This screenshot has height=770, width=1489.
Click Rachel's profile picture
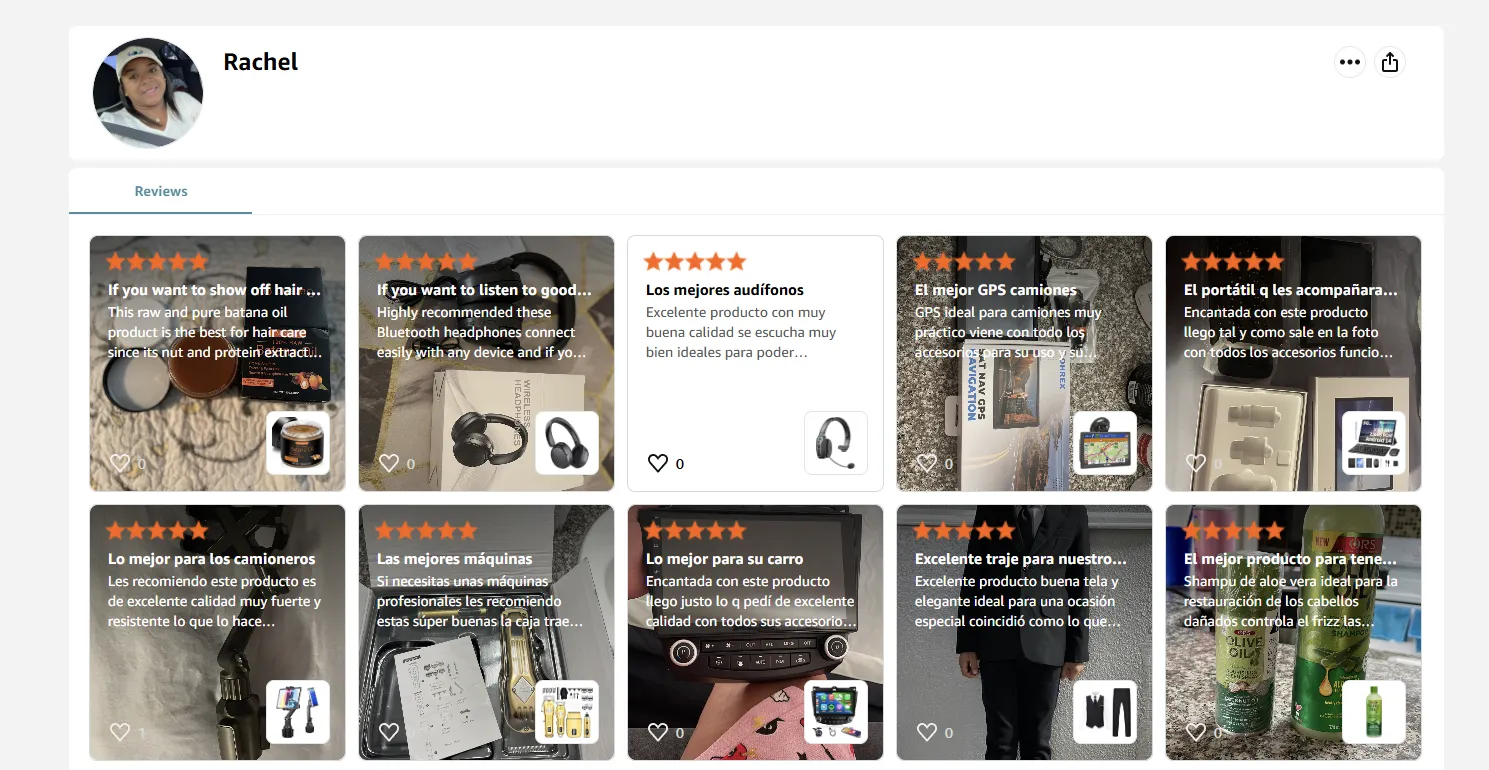click(x=148, y=93)
